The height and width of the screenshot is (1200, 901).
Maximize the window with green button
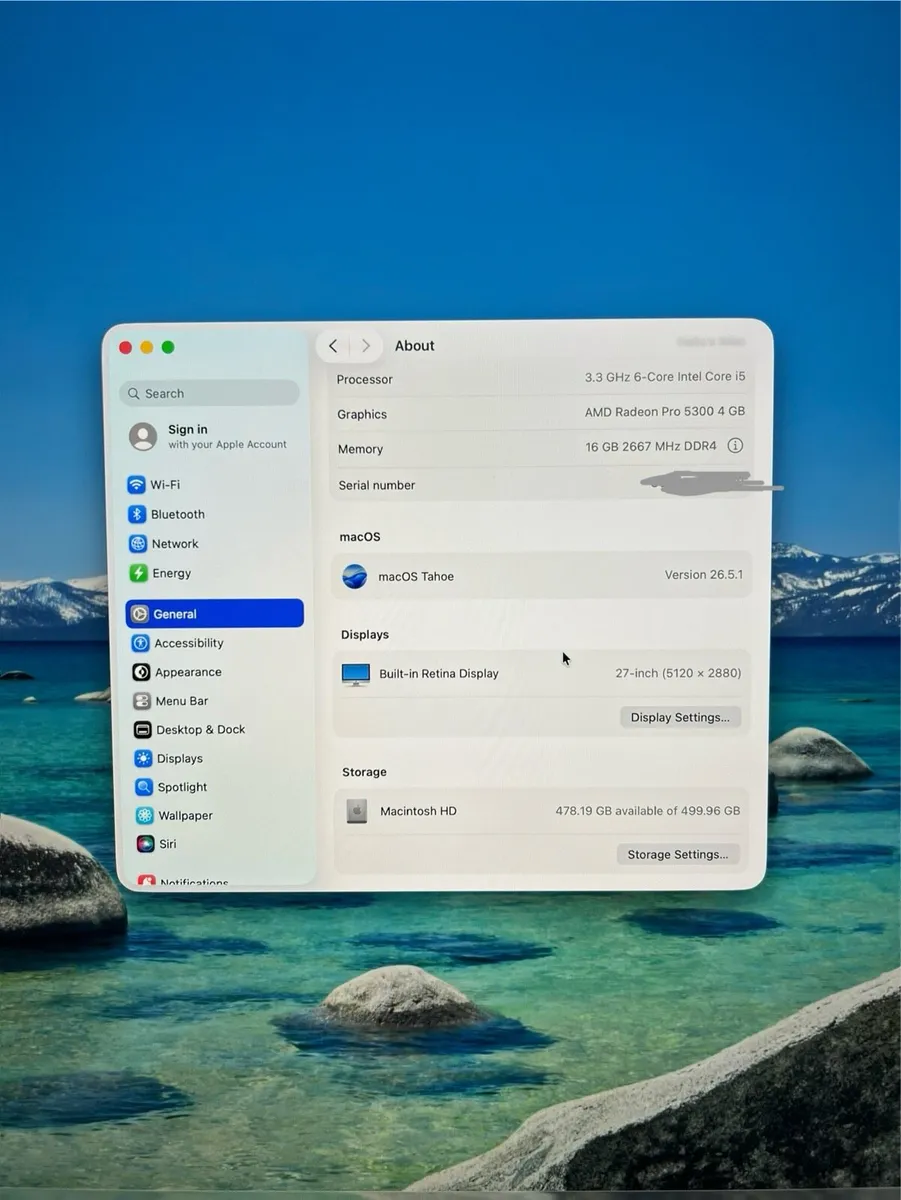click(x=168, y=347)
